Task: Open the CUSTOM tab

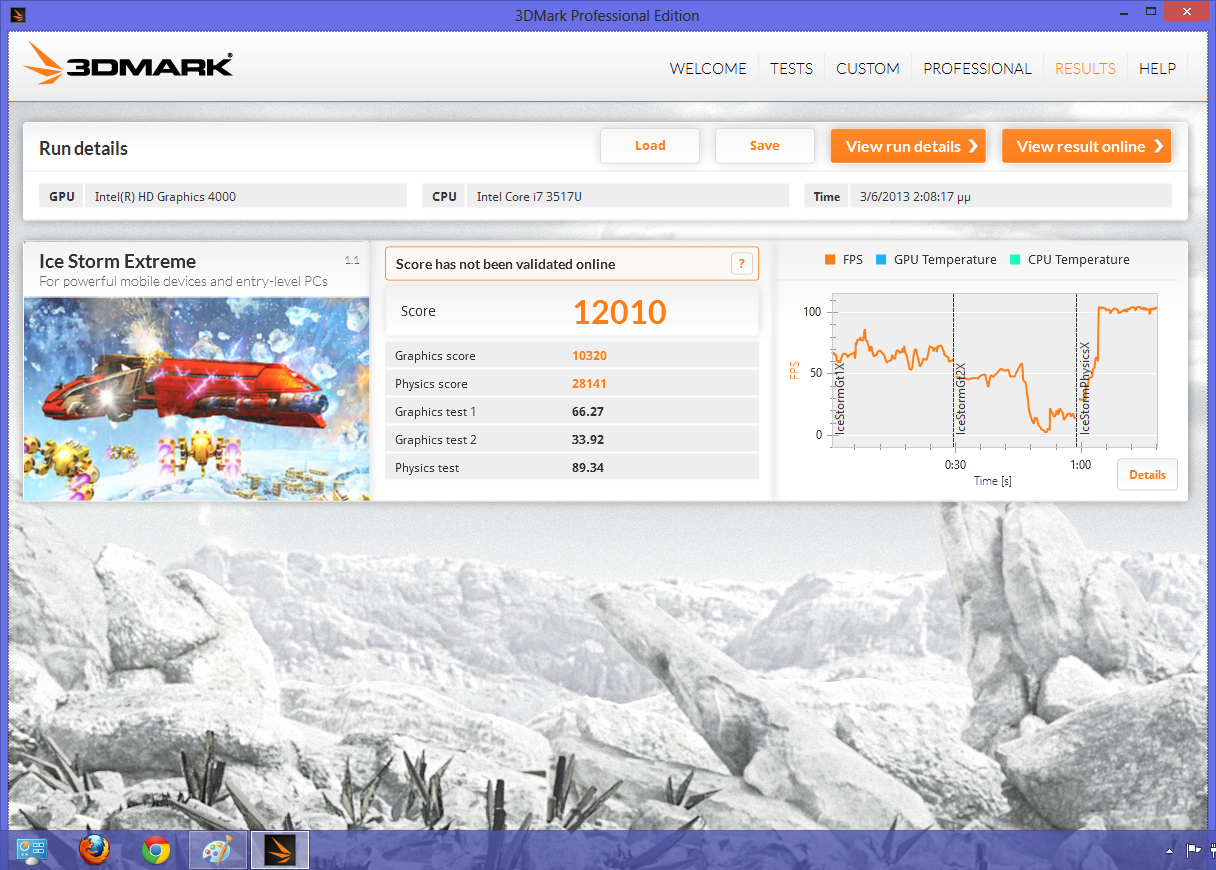Action: 868,68
